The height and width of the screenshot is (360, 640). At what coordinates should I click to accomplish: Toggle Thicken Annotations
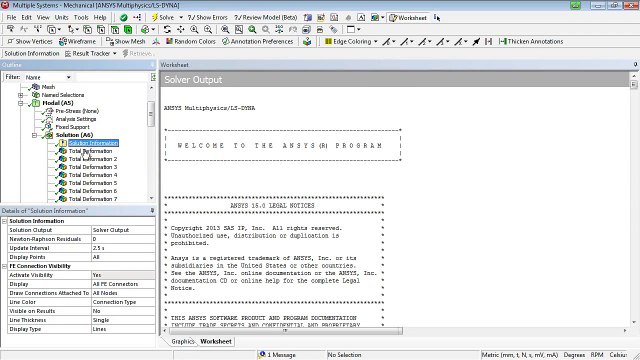[531, 41]
